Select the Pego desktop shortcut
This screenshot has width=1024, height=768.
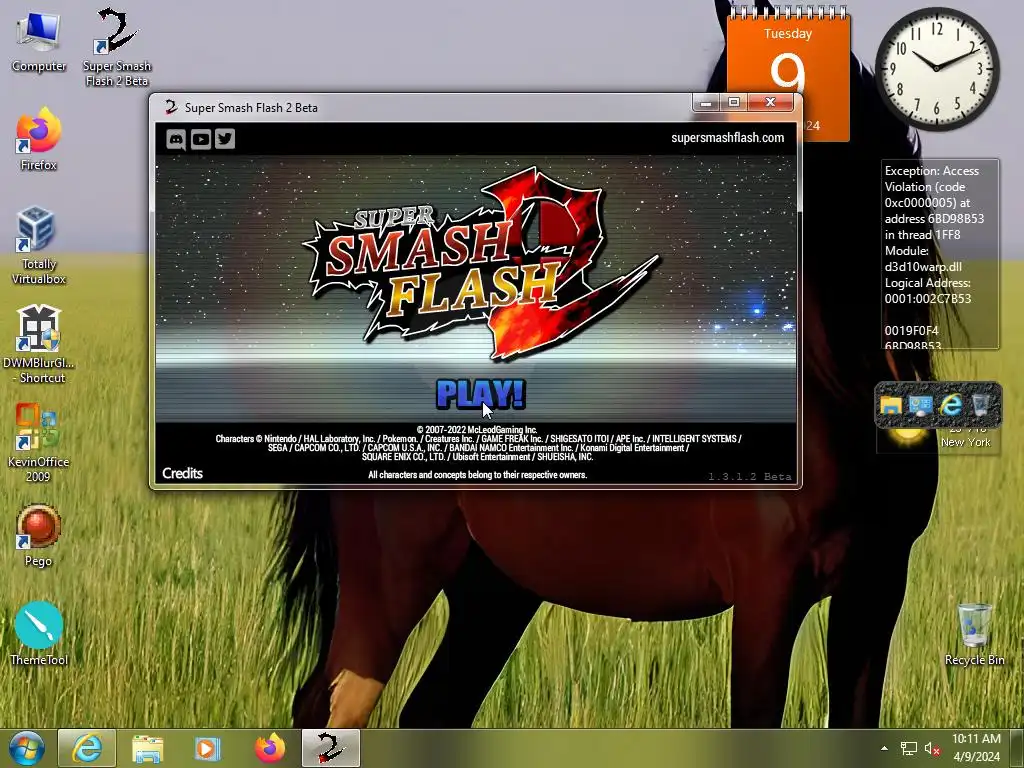38,536
